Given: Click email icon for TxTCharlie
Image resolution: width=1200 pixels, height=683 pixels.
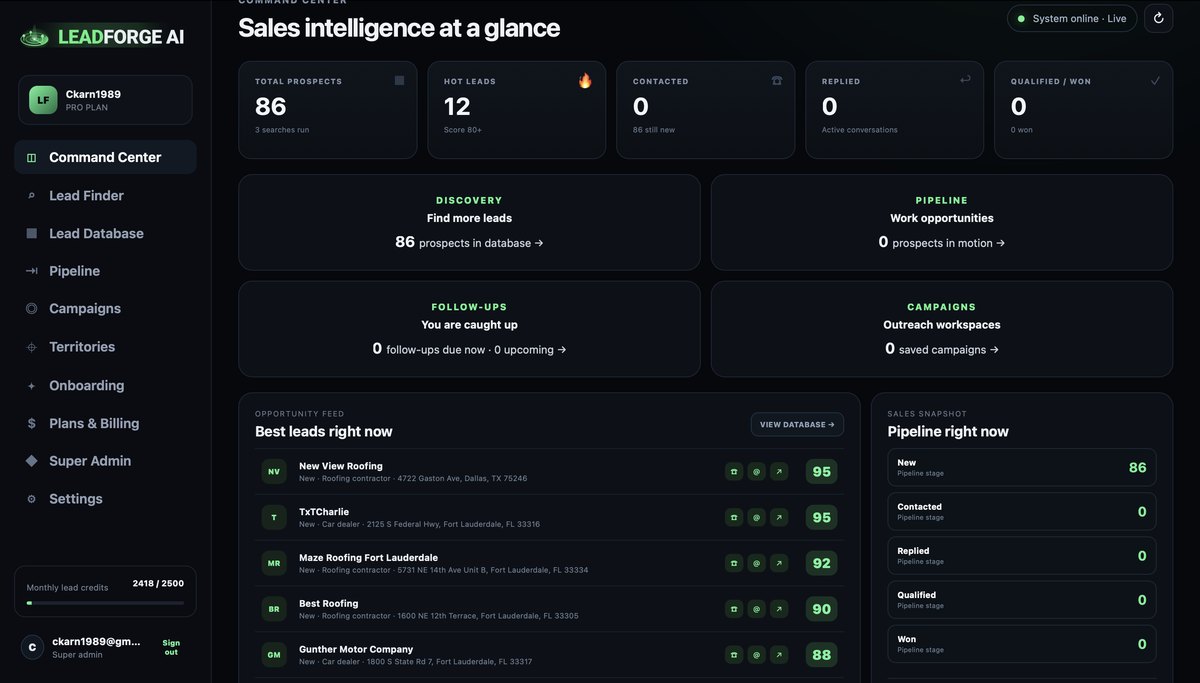Looking at the screenshot, I should coord(757,517).
